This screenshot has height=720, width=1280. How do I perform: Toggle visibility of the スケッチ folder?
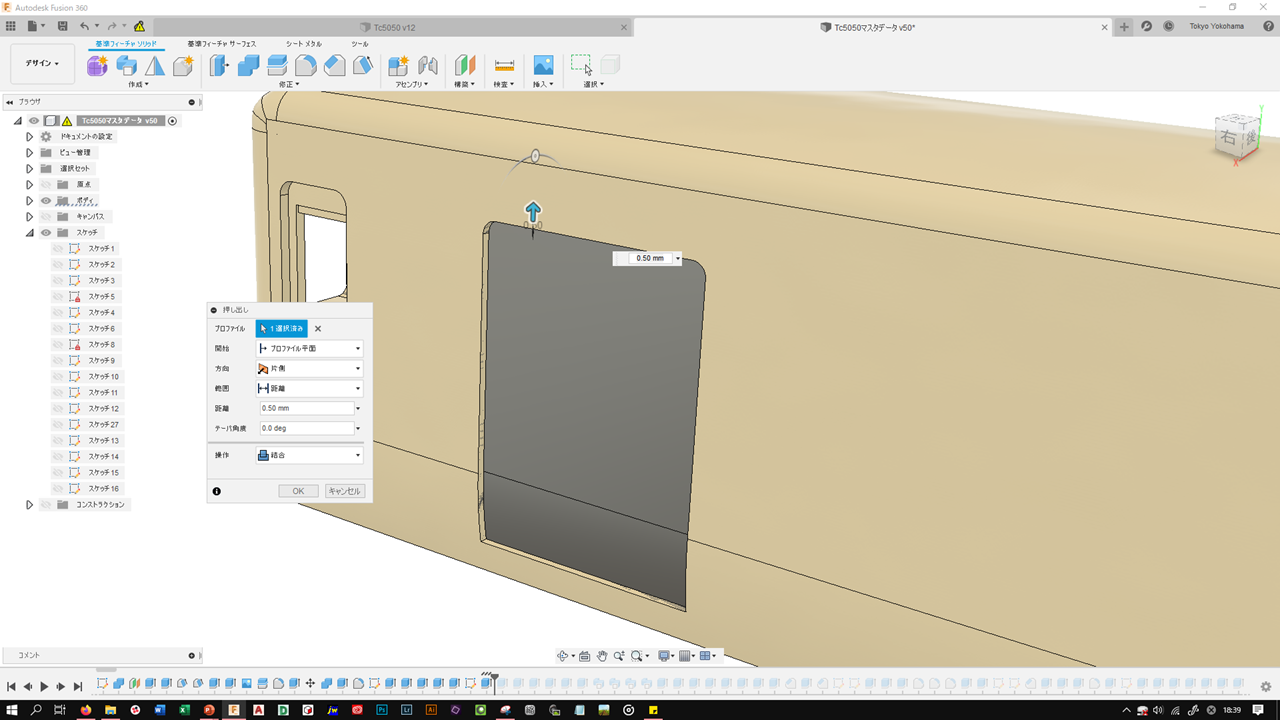click(x=46, y=232)
